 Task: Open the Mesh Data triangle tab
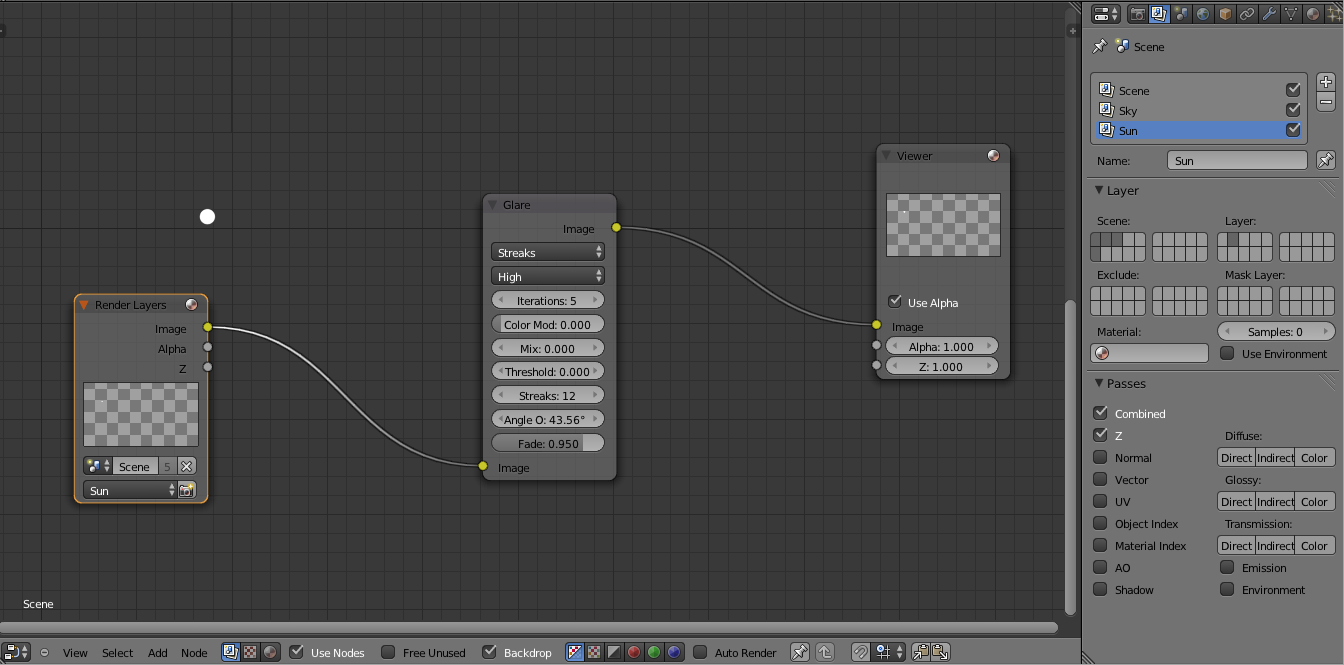[x=1291, y=14]
